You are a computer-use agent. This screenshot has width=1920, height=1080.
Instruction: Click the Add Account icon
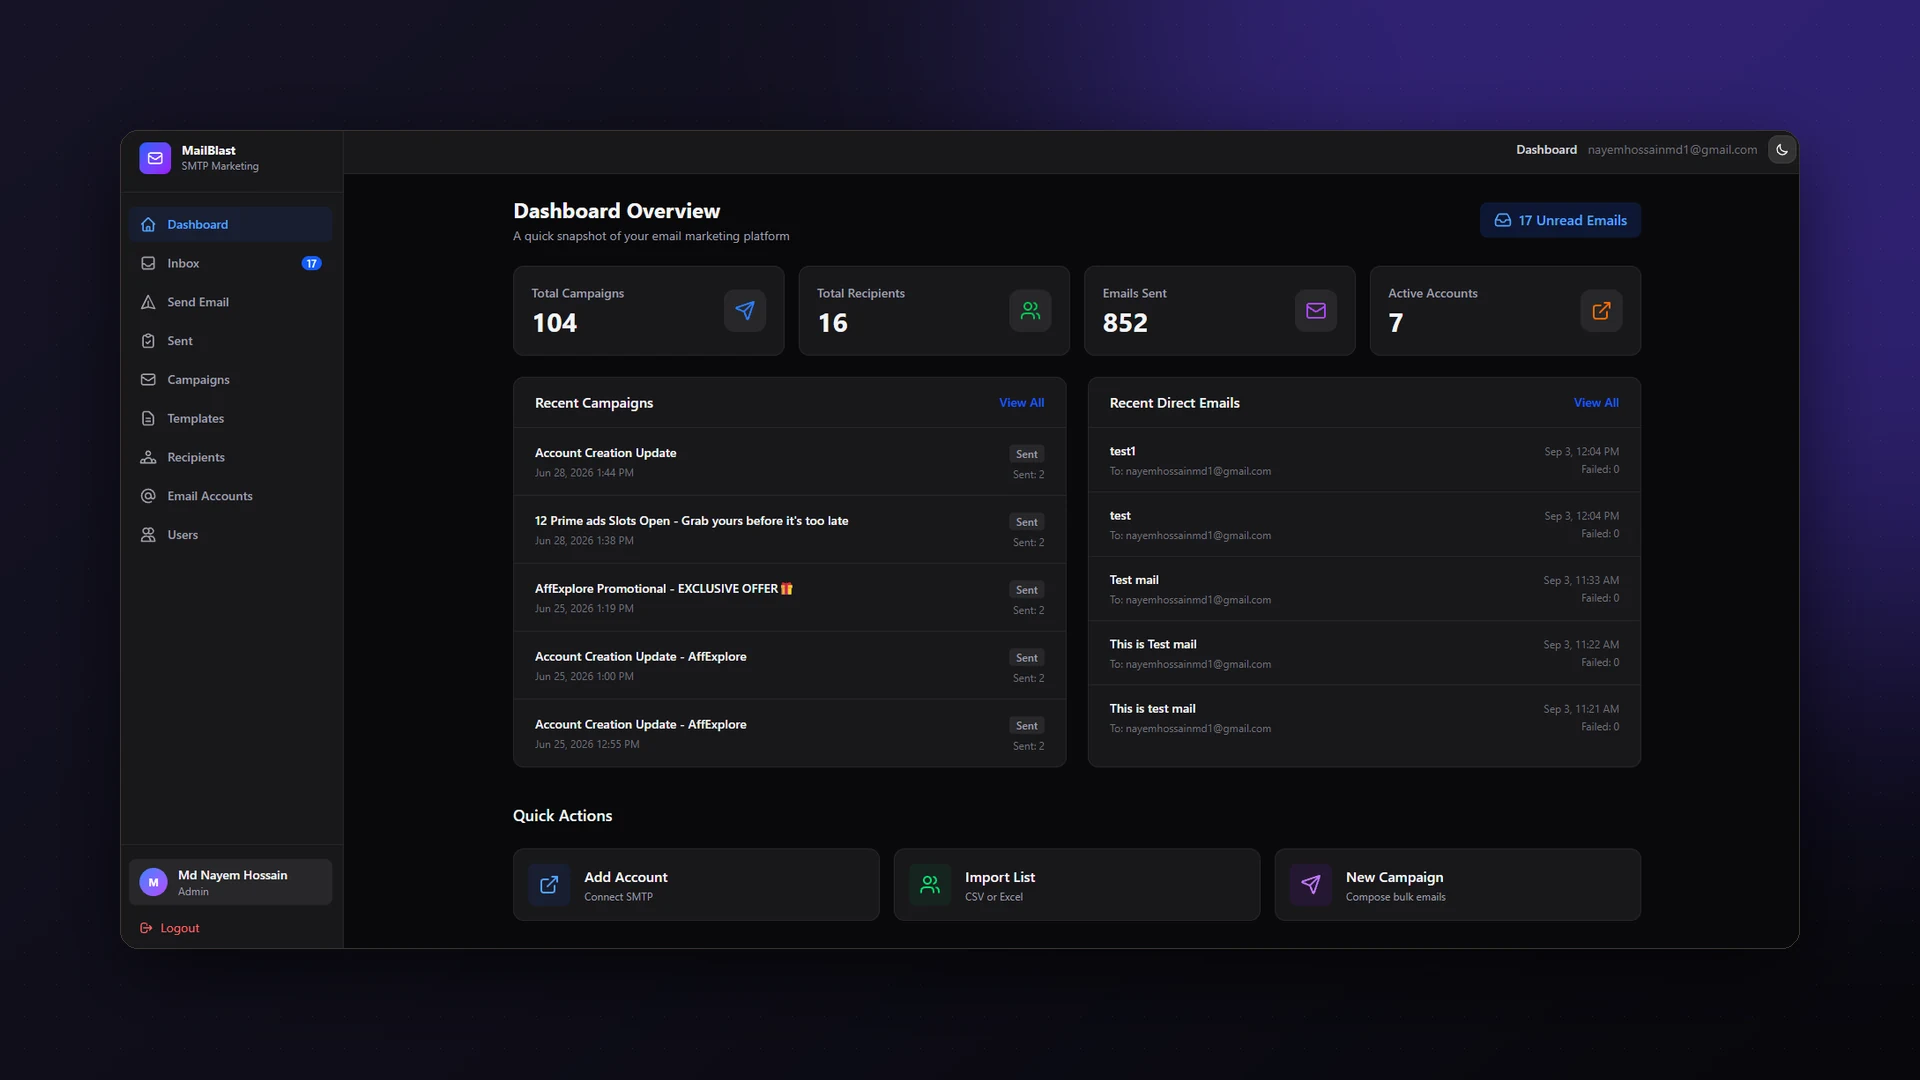click(x=549, y=885)
